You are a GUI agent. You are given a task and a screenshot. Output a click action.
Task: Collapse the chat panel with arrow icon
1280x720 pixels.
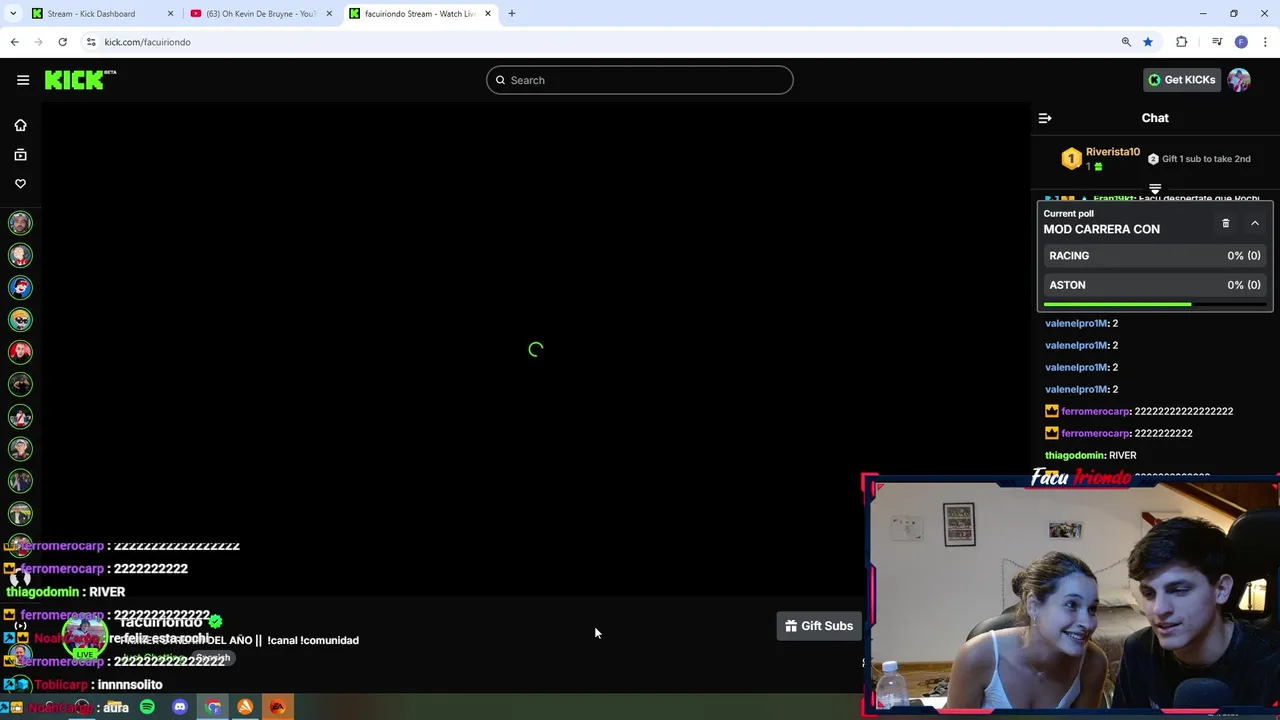1045,118
